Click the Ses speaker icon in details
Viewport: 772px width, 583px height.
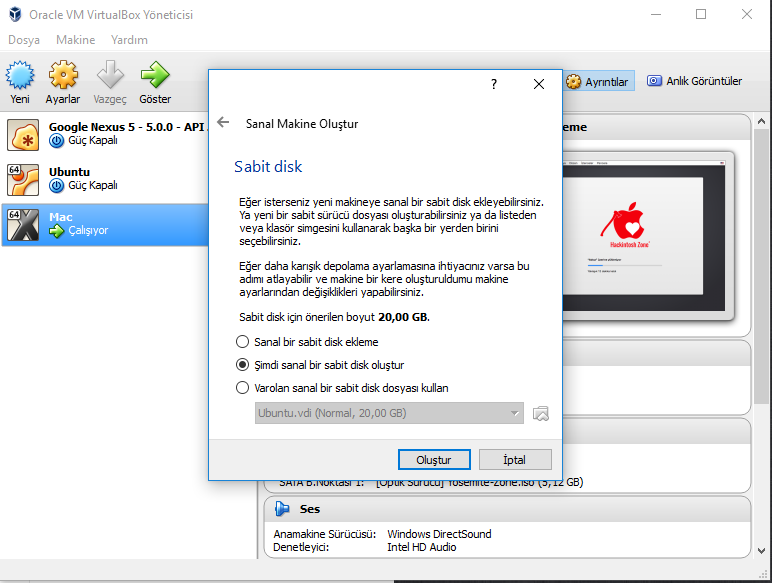pyautogui.click(x=282, y=509)
